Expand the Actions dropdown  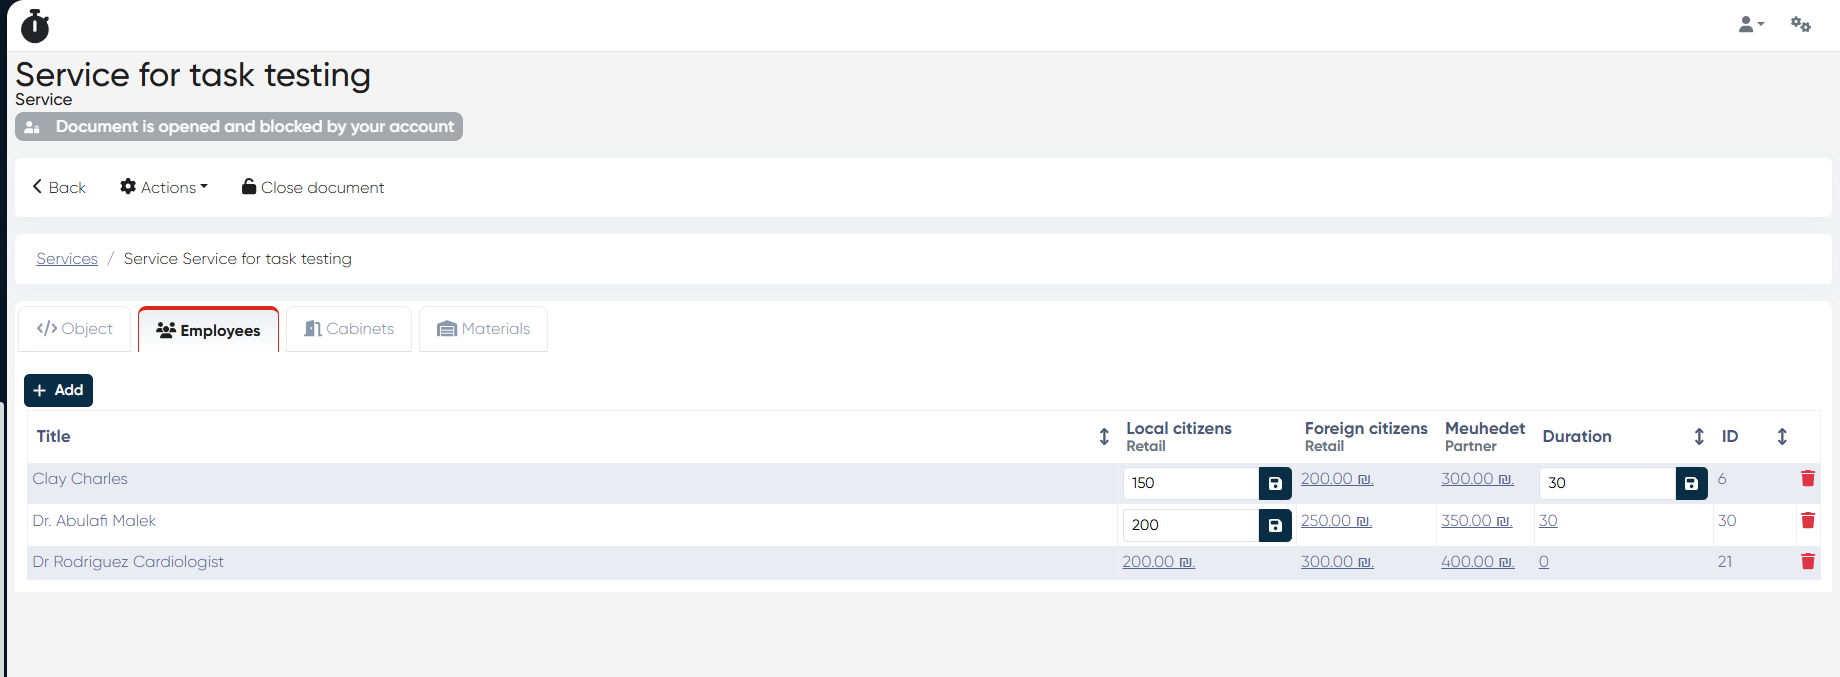164,187
